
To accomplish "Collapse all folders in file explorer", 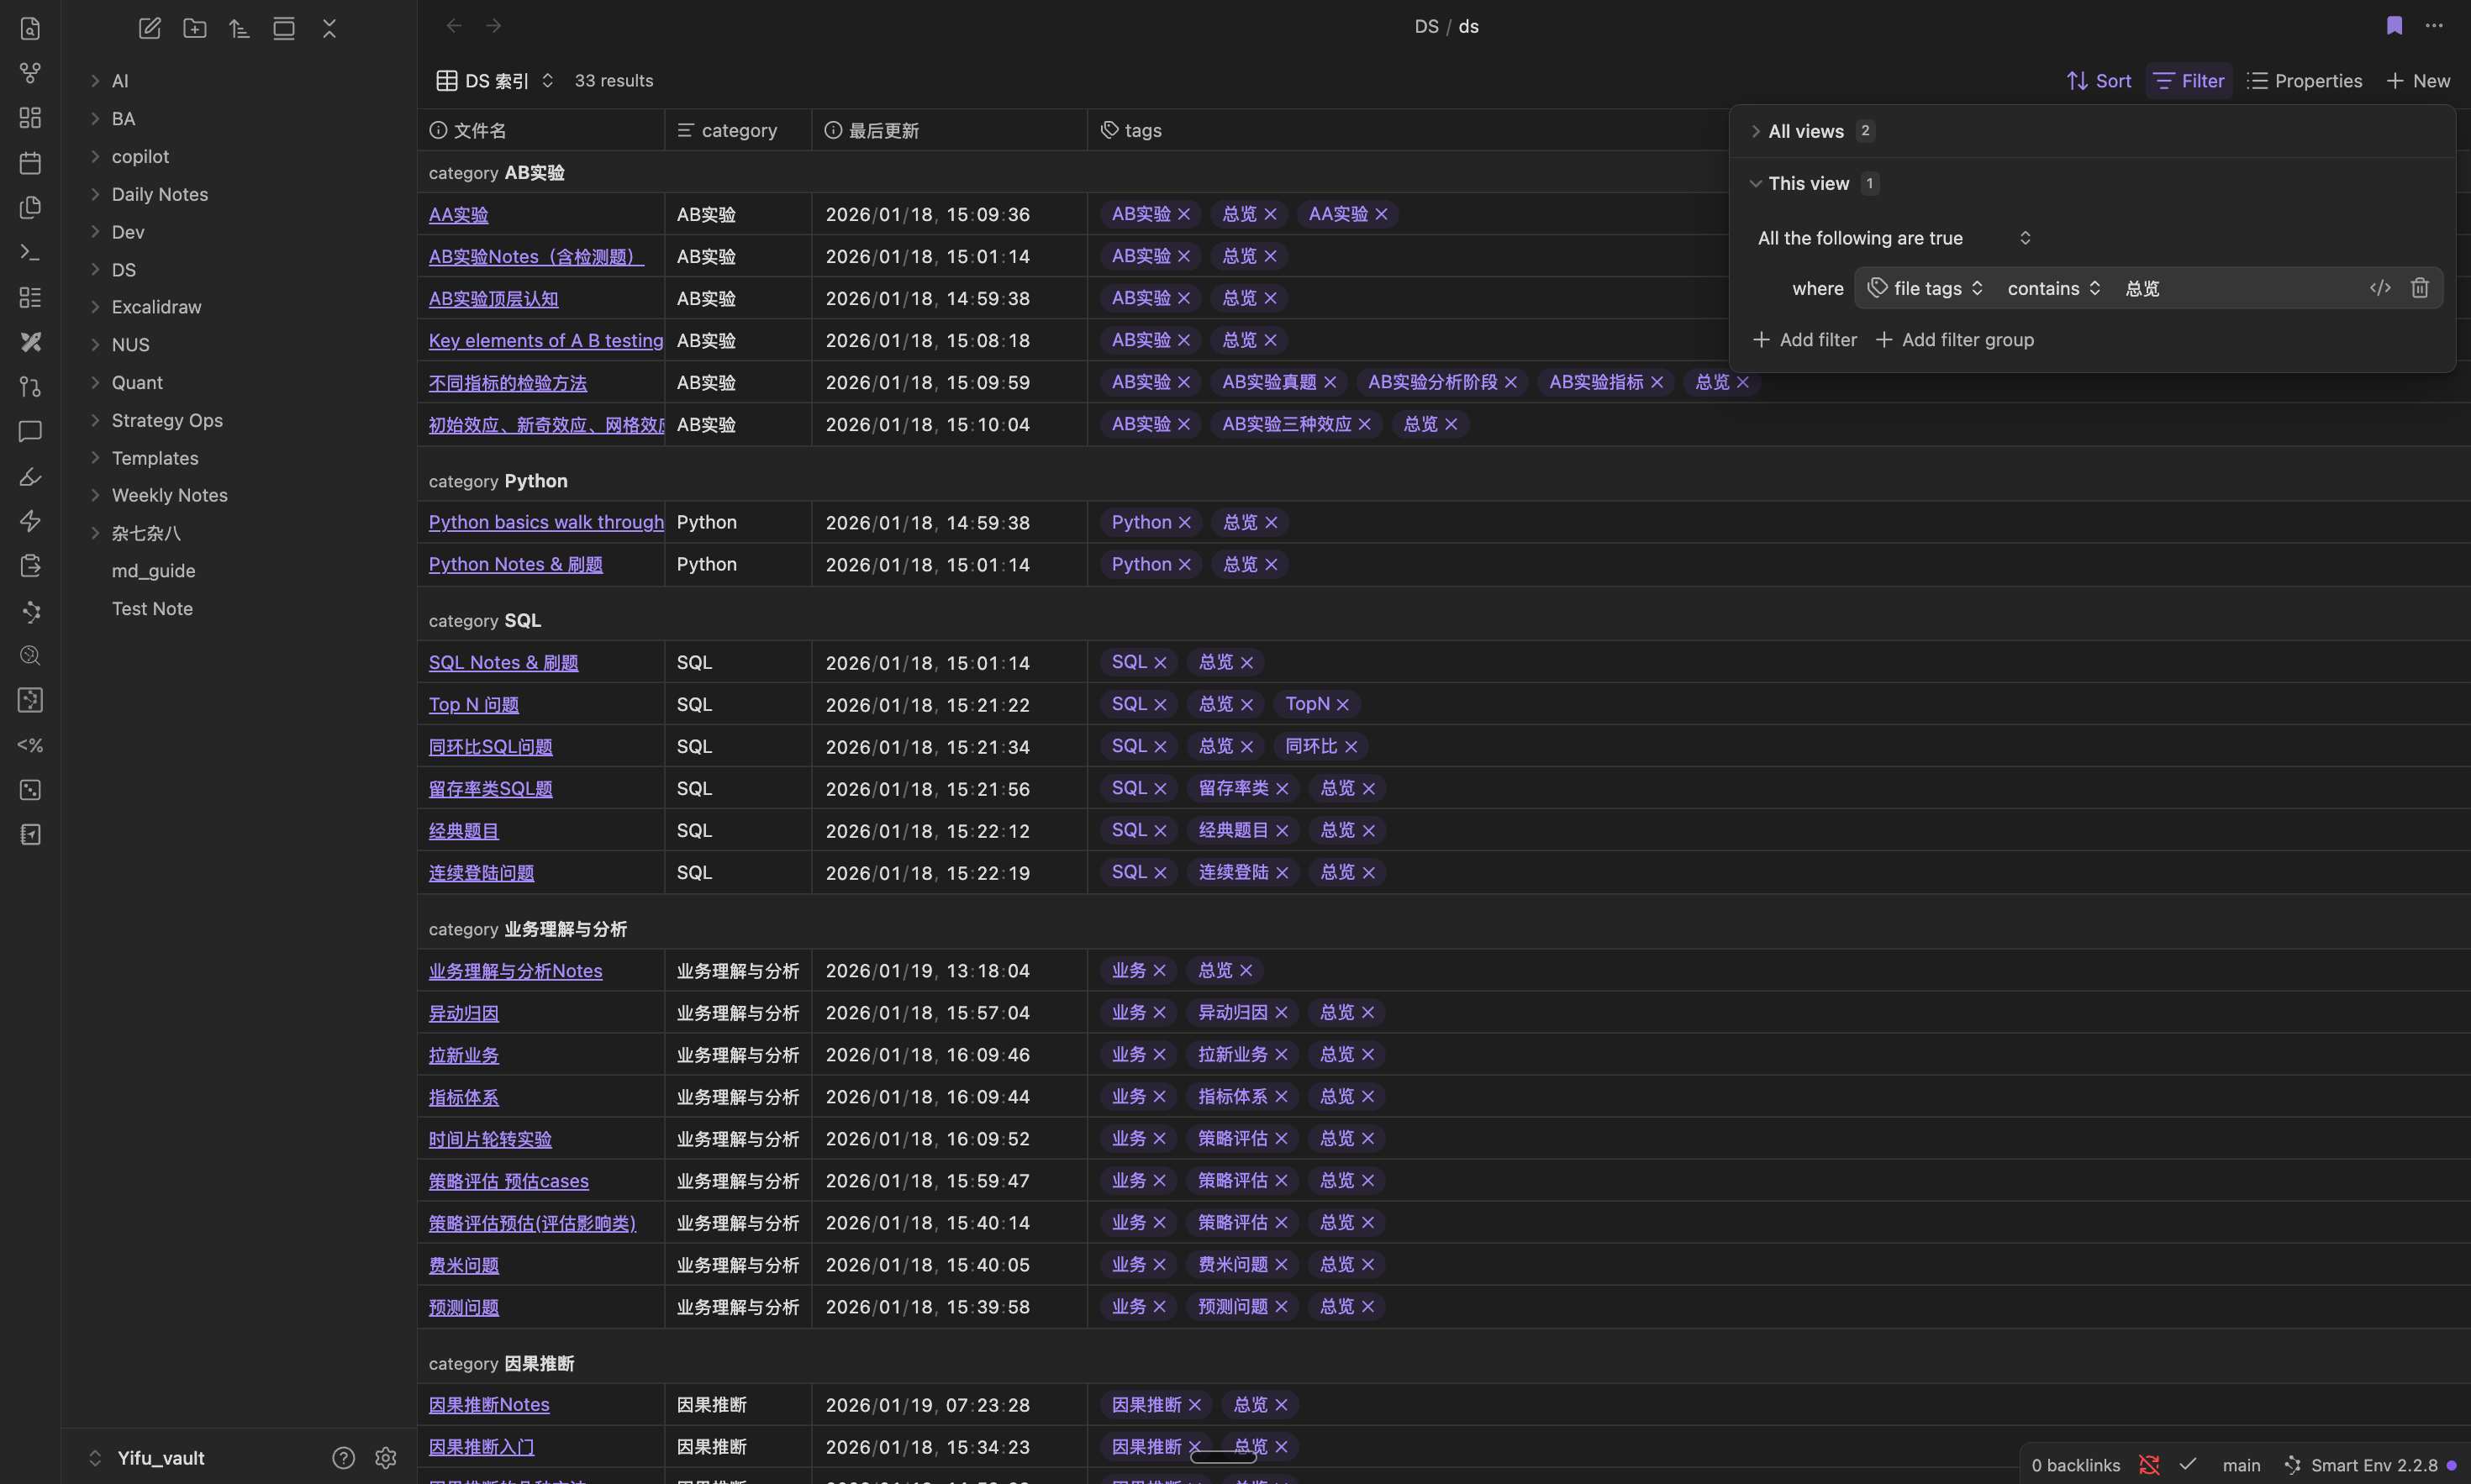I will pyautogui.click(x=329, y=28).
